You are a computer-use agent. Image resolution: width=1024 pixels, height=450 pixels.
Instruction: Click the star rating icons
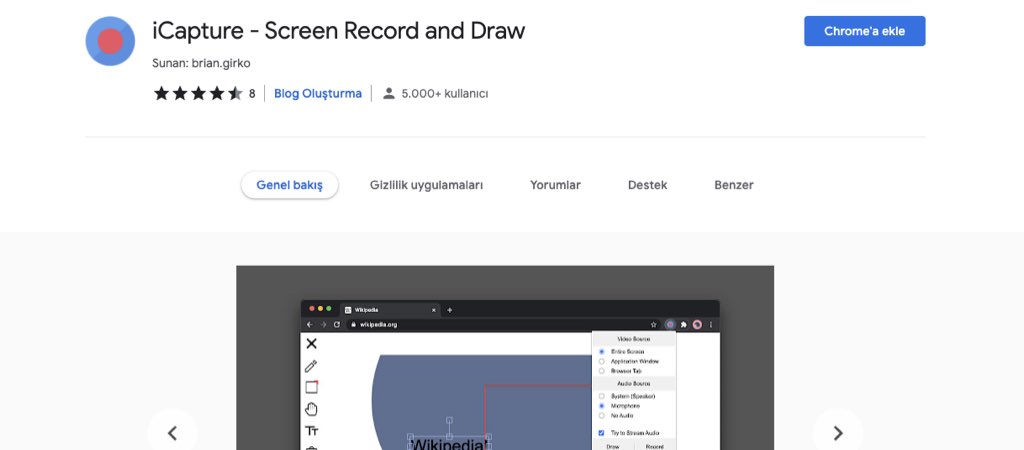[198, 93]
